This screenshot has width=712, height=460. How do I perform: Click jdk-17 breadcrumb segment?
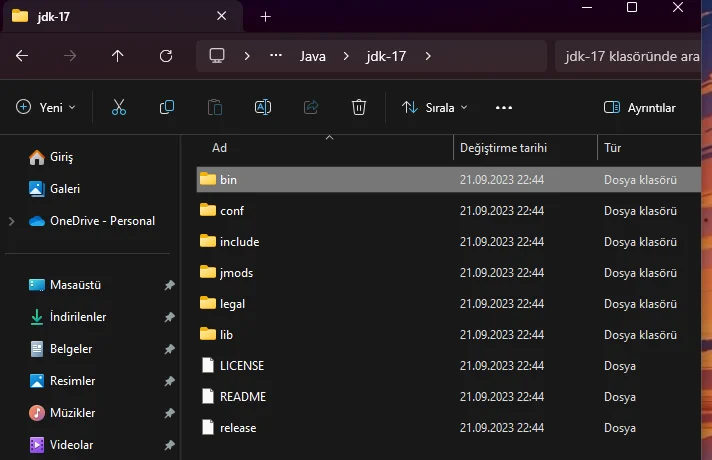[386, 56]
